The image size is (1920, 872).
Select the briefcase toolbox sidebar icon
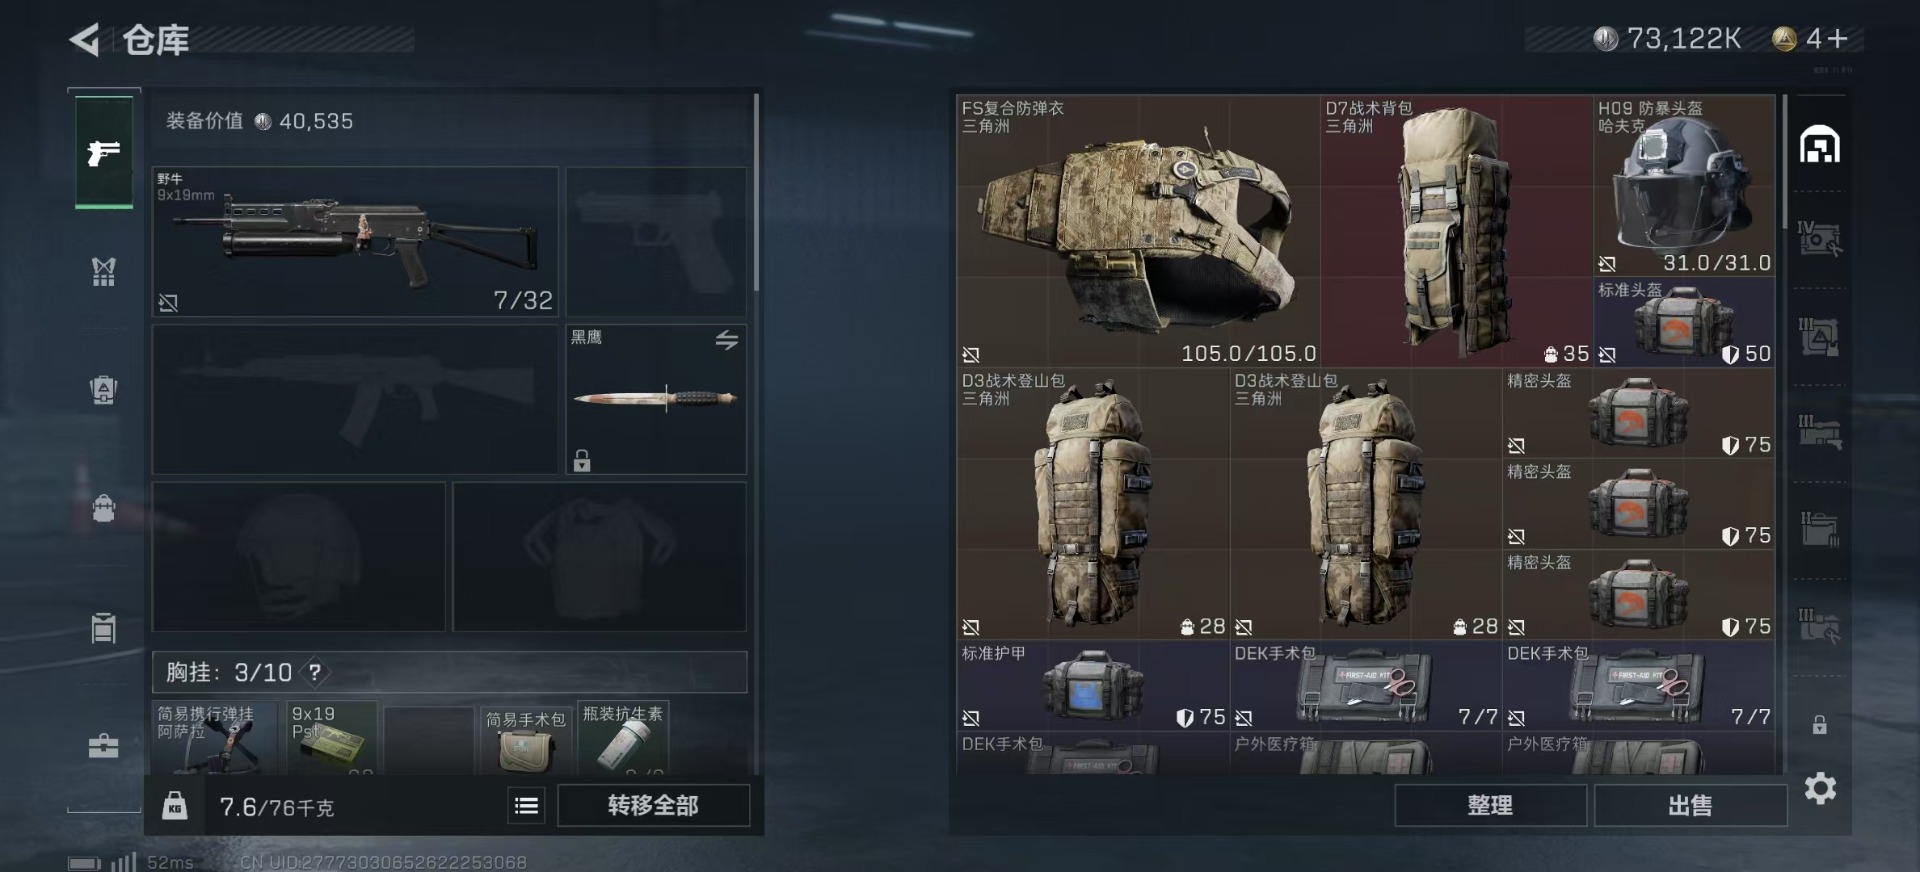click(x=104, y=746)
